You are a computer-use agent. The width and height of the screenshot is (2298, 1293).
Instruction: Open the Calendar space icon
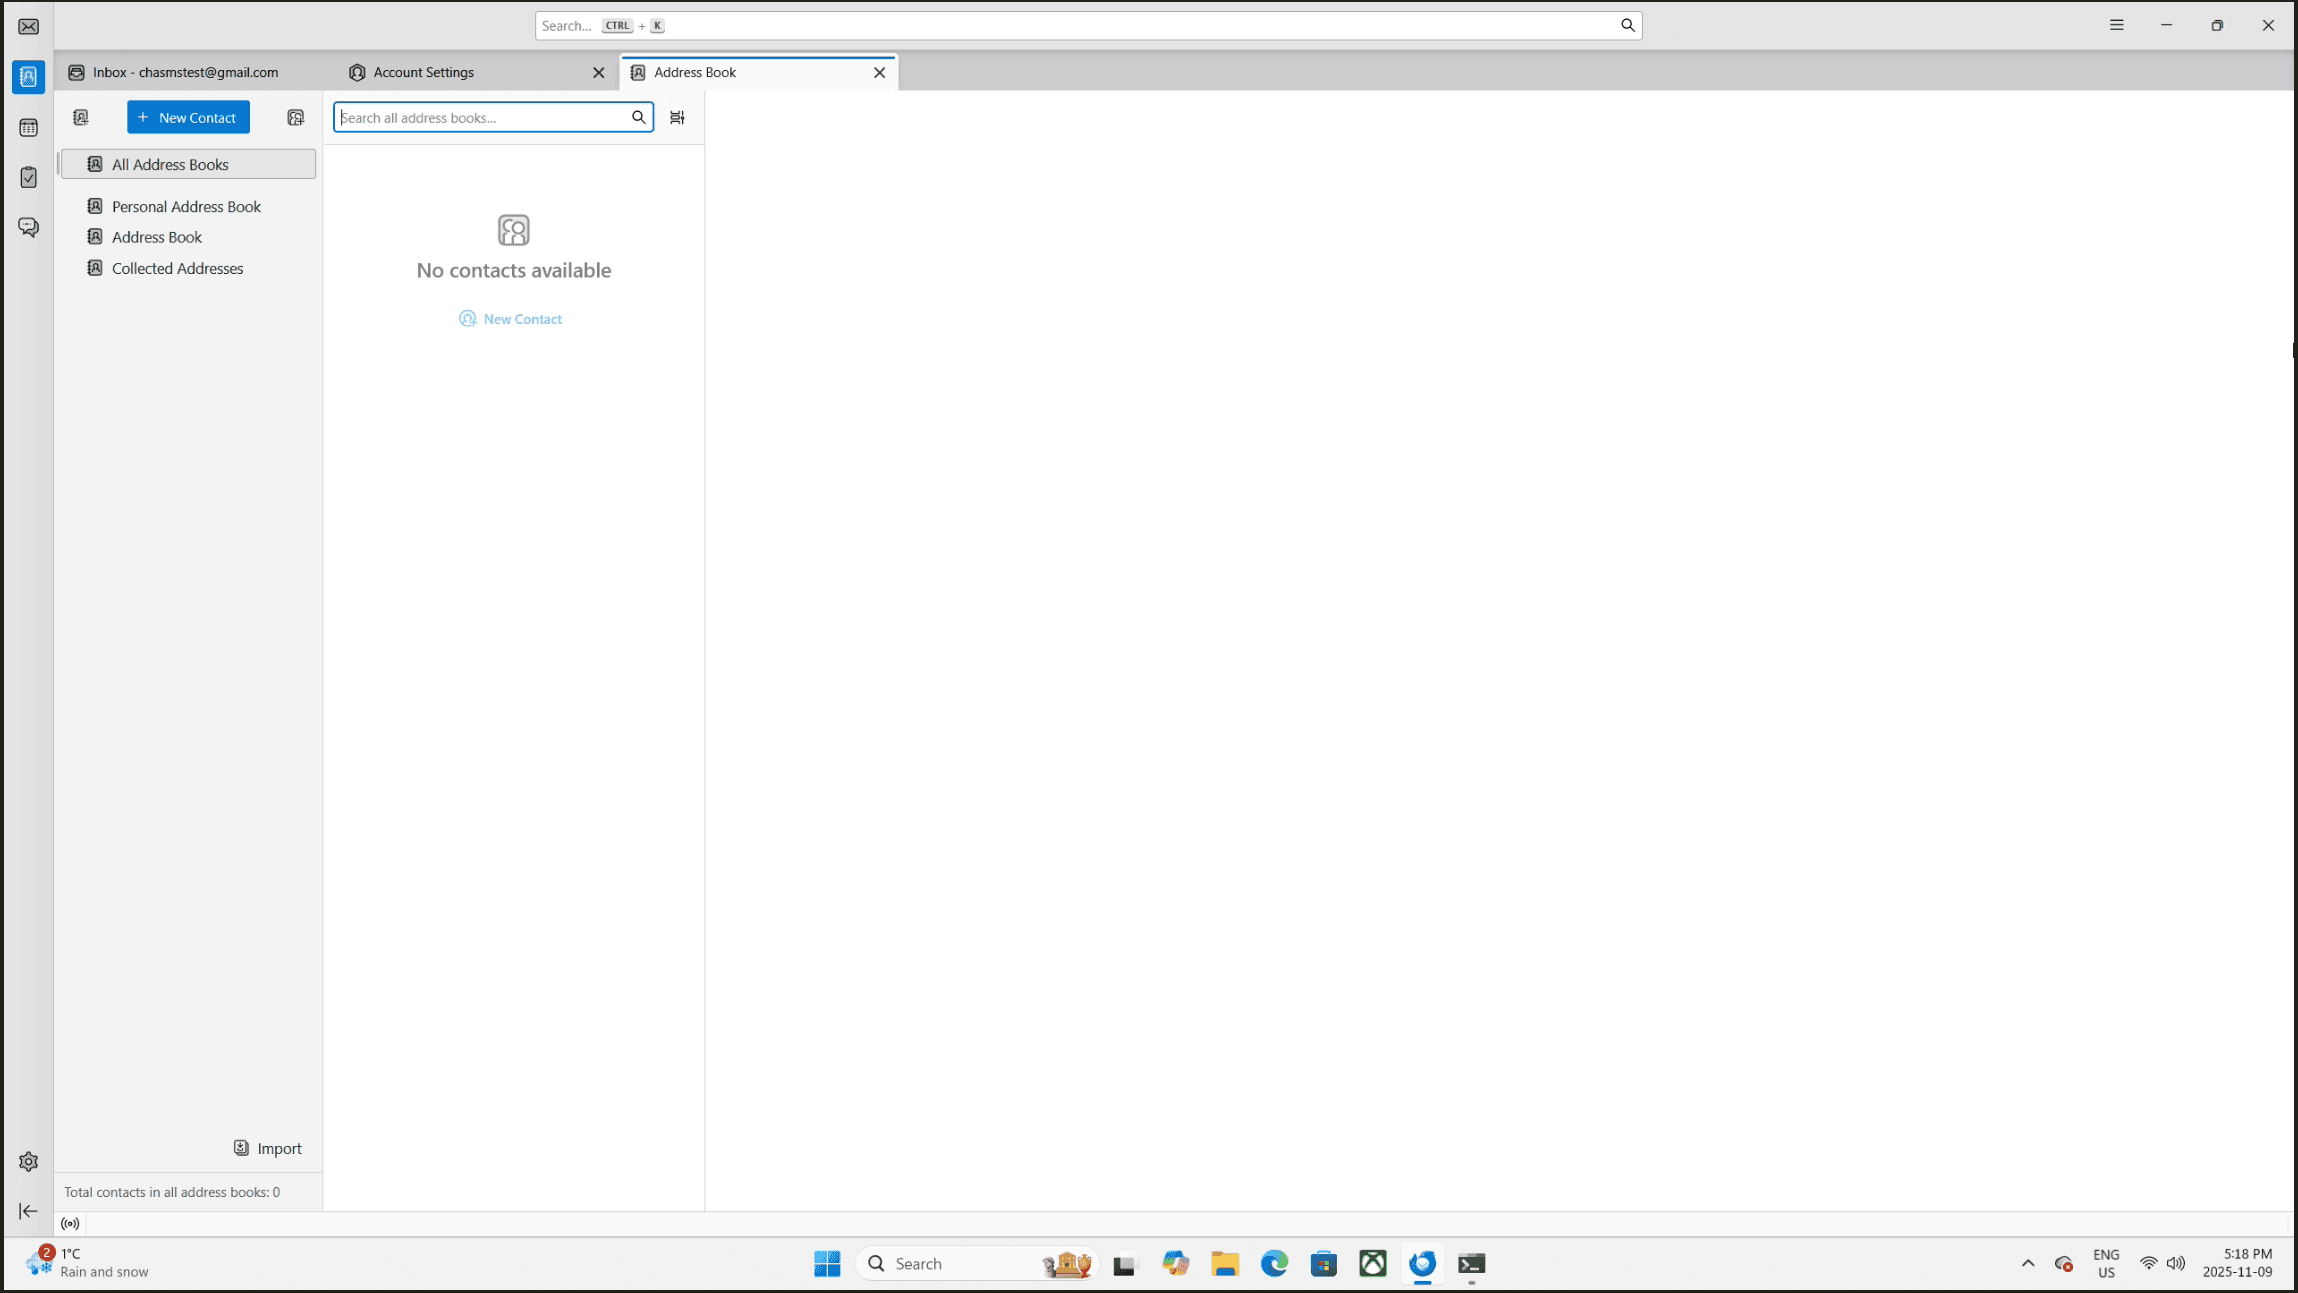tap(28, 127)
